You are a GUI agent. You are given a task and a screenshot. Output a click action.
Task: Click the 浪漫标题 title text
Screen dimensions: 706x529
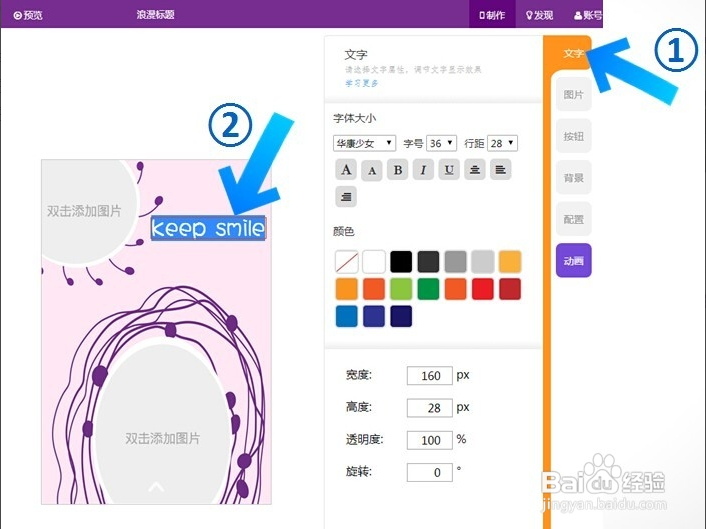pos(155,14)
